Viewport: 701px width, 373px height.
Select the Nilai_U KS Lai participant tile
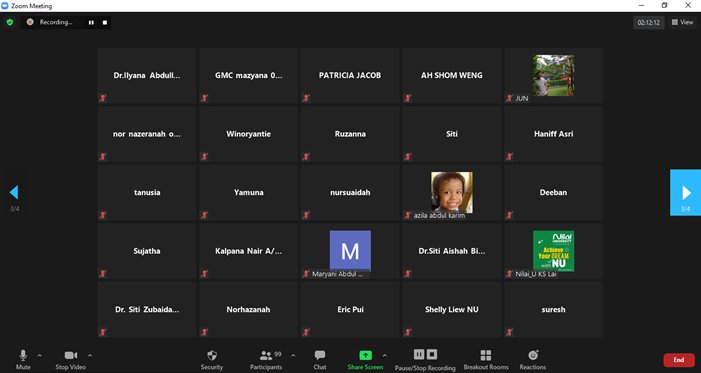553,251
